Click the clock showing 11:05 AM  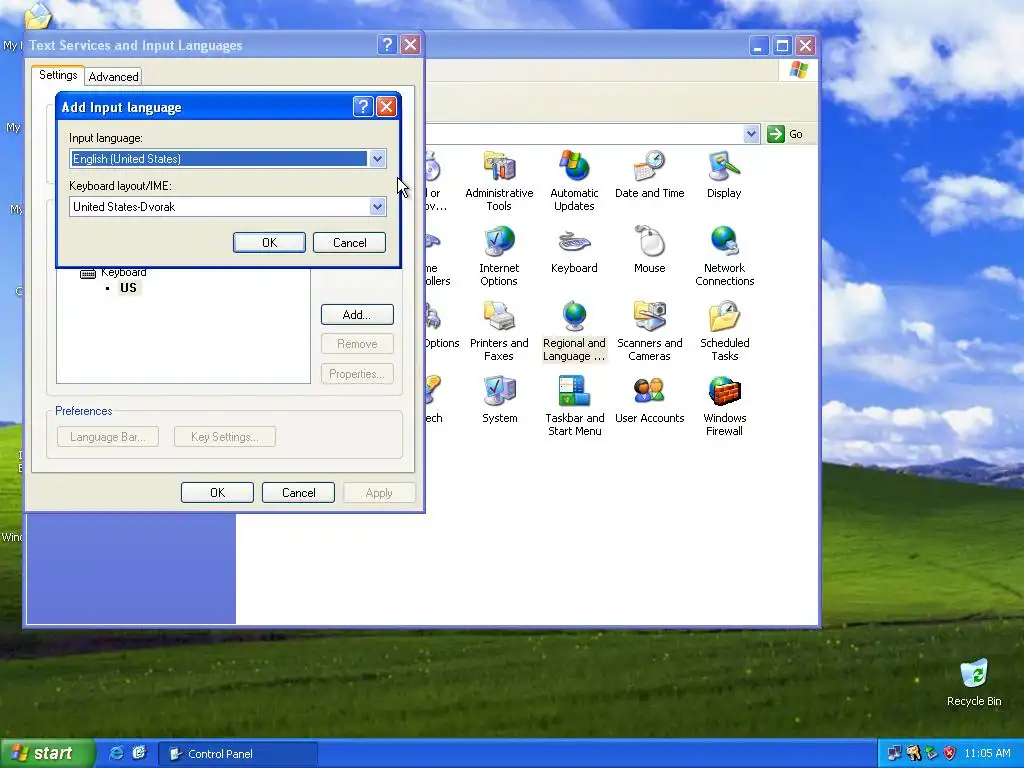pos(987,753)
